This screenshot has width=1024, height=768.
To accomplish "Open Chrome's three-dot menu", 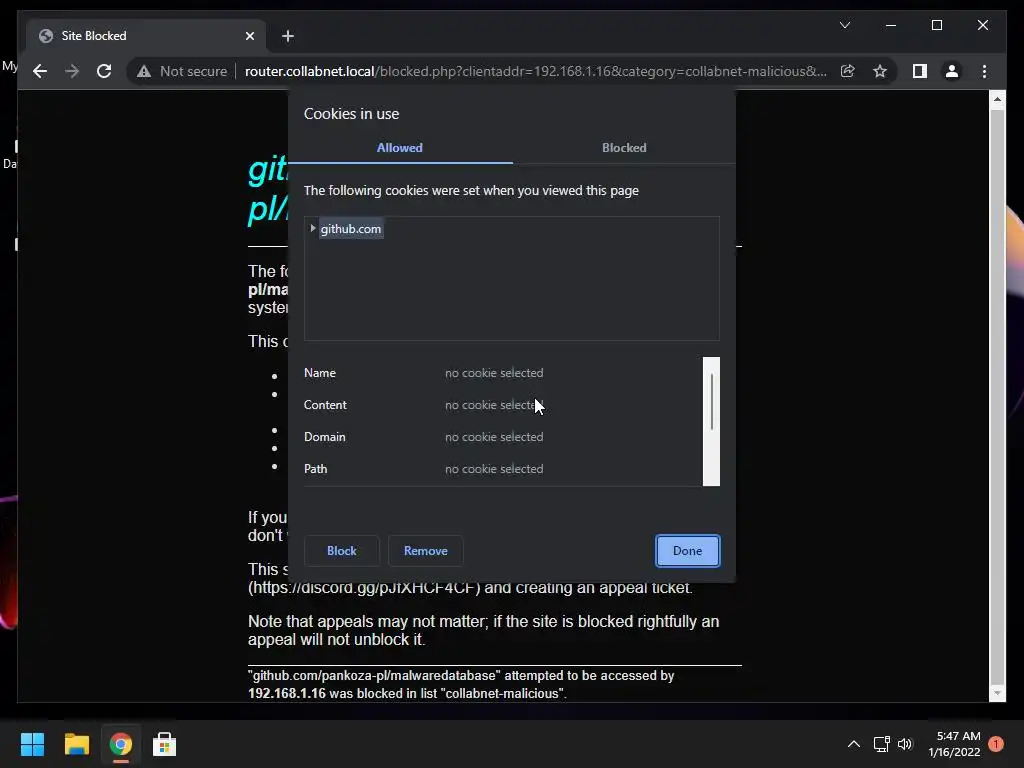I will [985, 71].
